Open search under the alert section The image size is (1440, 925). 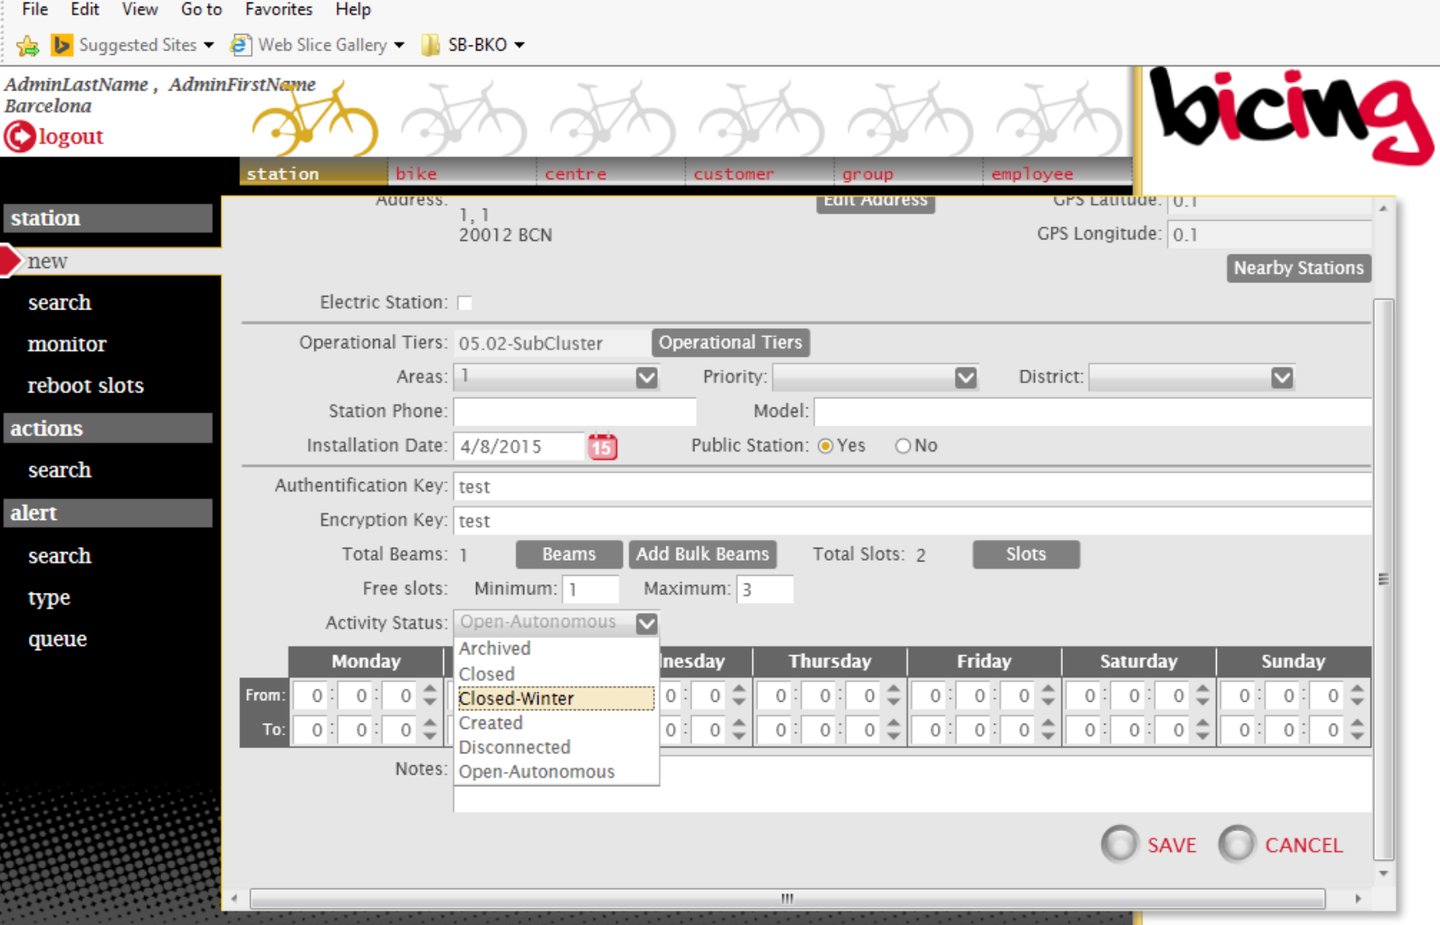point(59,556)
